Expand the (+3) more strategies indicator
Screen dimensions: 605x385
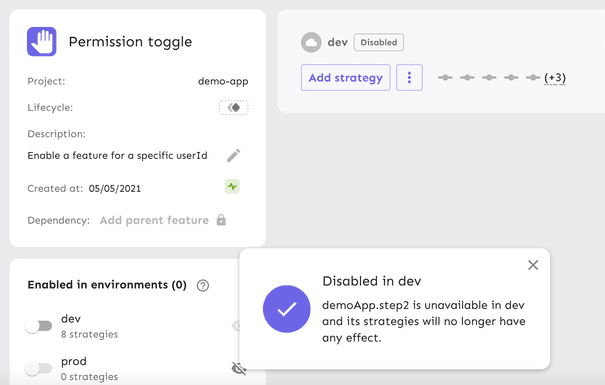[x=555, y=78]
